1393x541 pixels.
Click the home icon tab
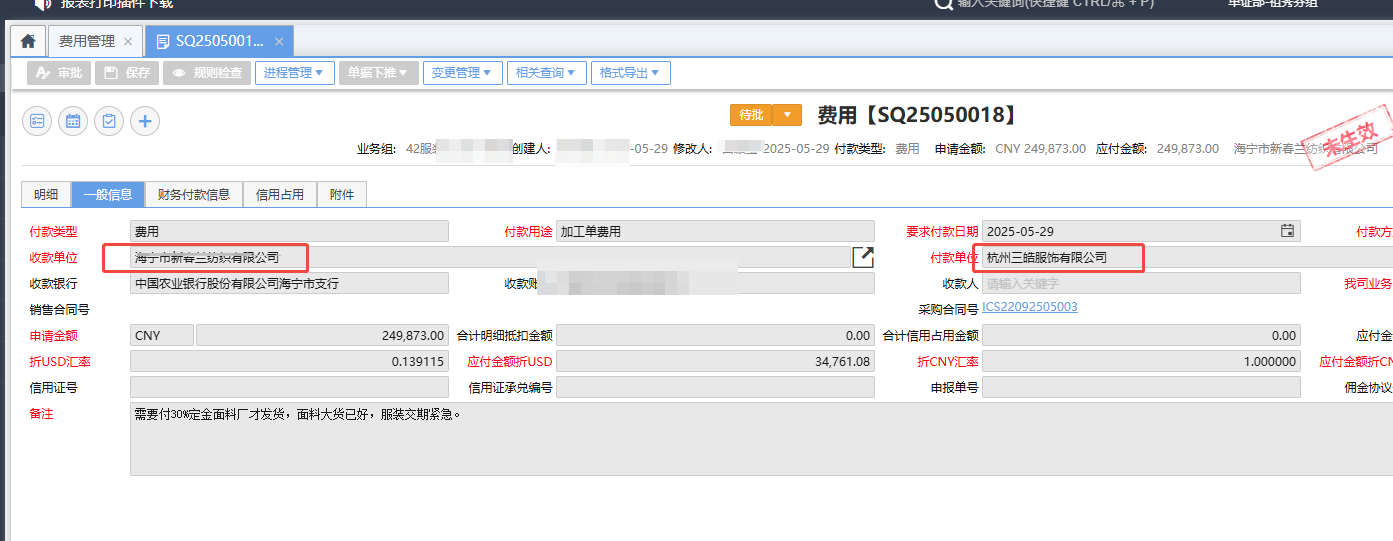(x=28, y=41)
